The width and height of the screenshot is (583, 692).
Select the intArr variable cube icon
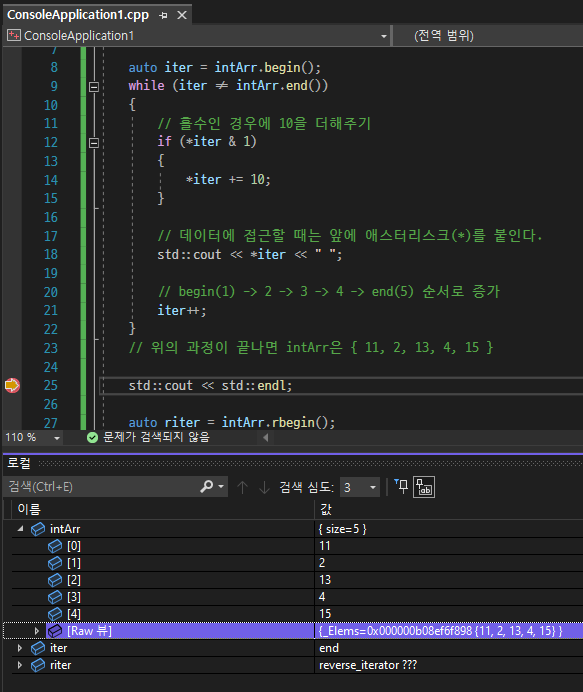pyautogui.click(x=38, y=529)
